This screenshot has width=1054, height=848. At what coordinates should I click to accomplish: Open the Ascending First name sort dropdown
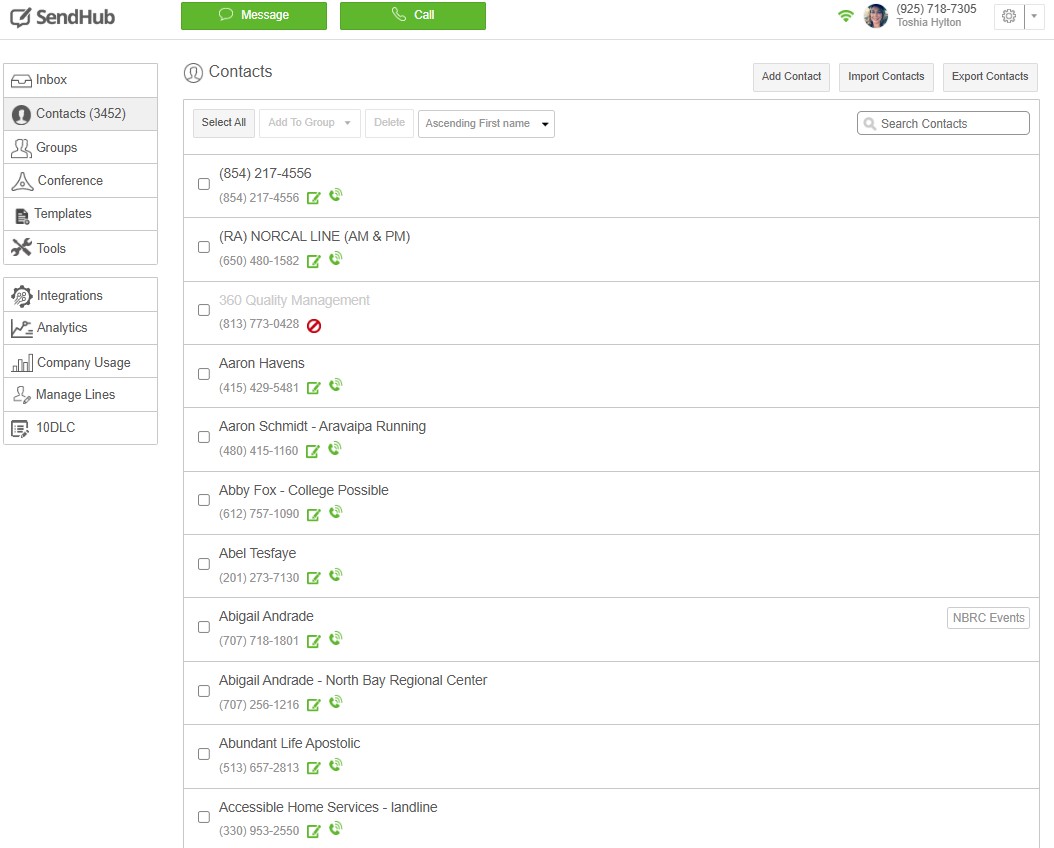point(486,124)
